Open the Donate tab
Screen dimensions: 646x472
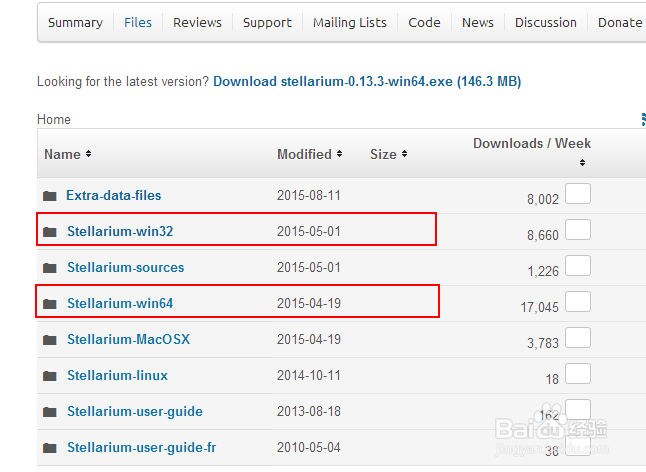click(x=620, y=23)
